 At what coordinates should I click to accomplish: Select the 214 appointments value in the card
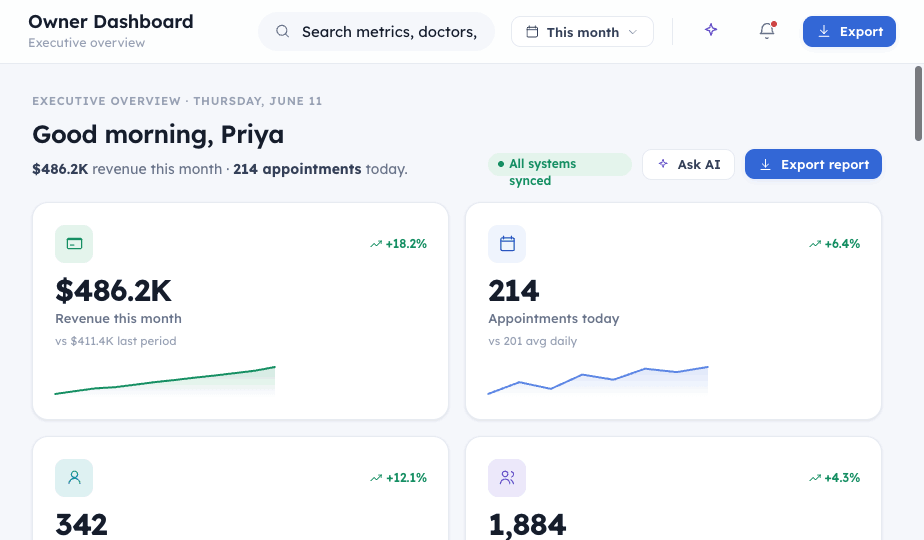point(514,291)
